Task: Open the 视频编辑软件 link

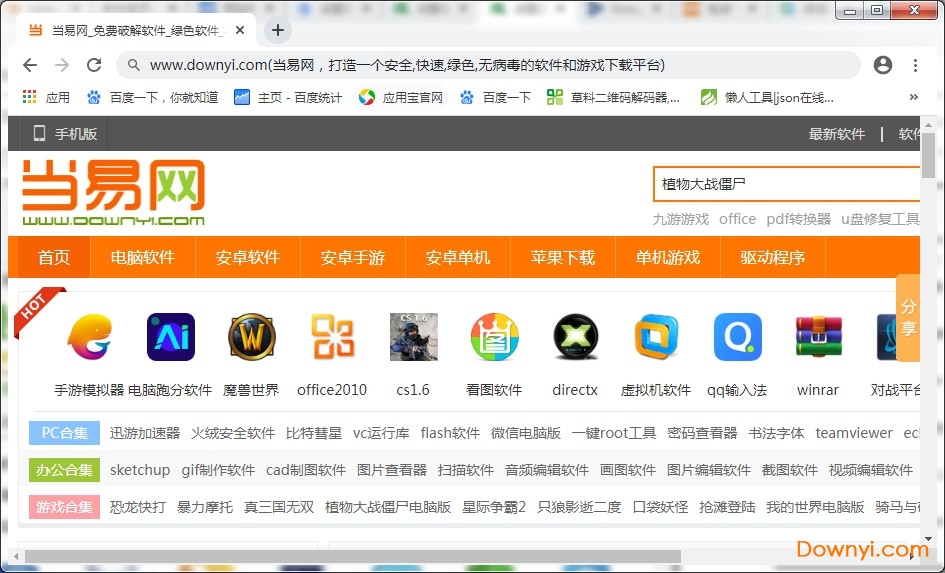Action: [x=870, y=470]
